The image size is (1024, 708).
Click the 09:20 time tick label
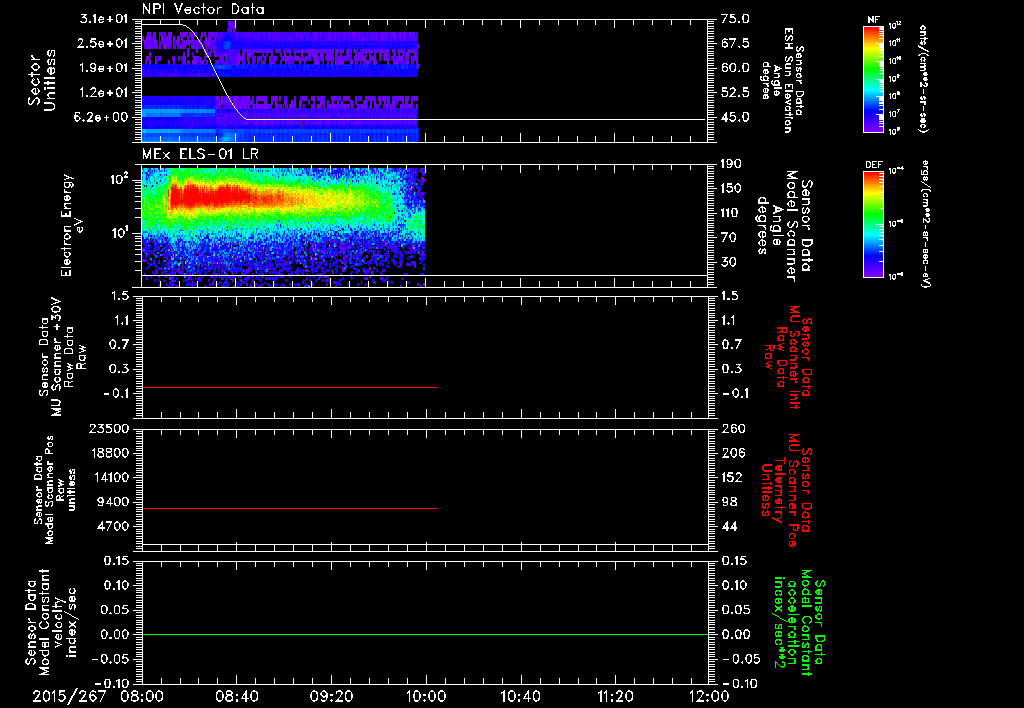pos(331,696)
